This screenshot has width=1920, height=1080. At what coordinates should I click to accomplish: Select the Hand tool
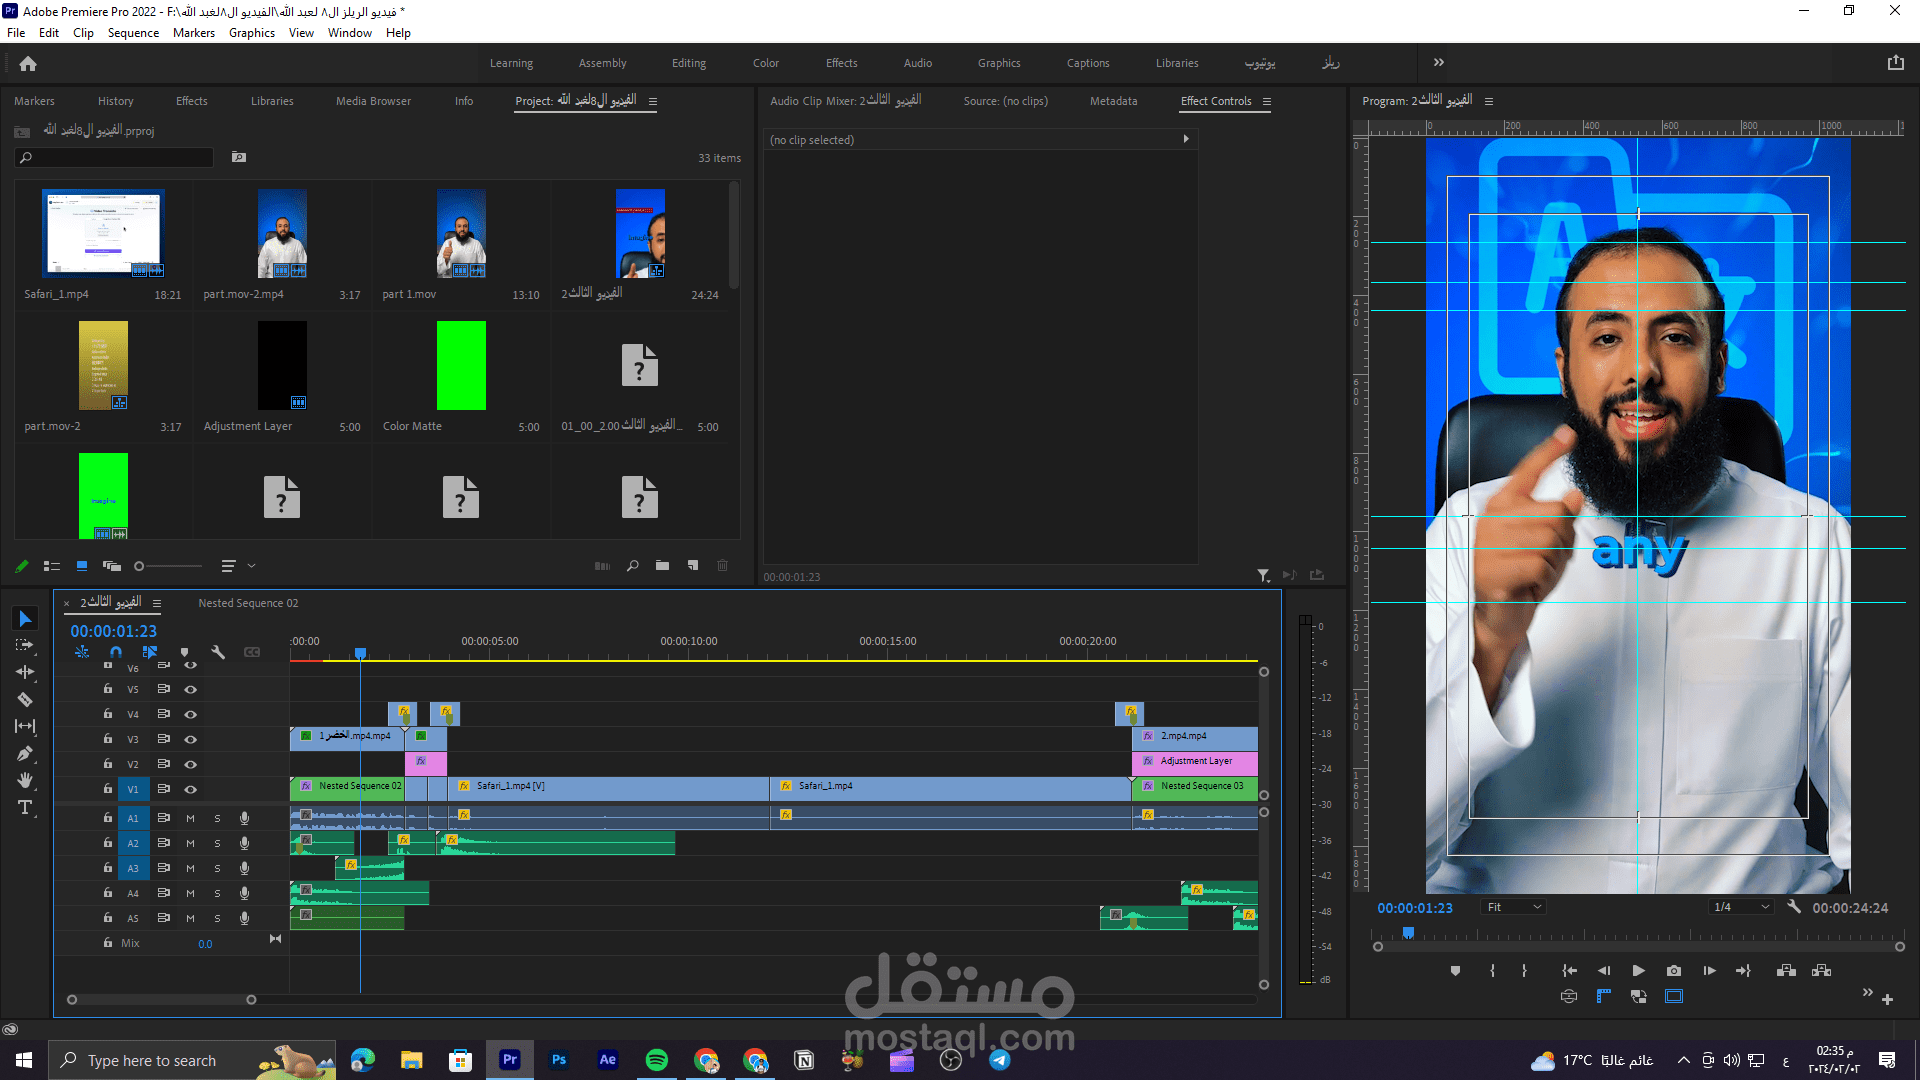pos(25,781)
